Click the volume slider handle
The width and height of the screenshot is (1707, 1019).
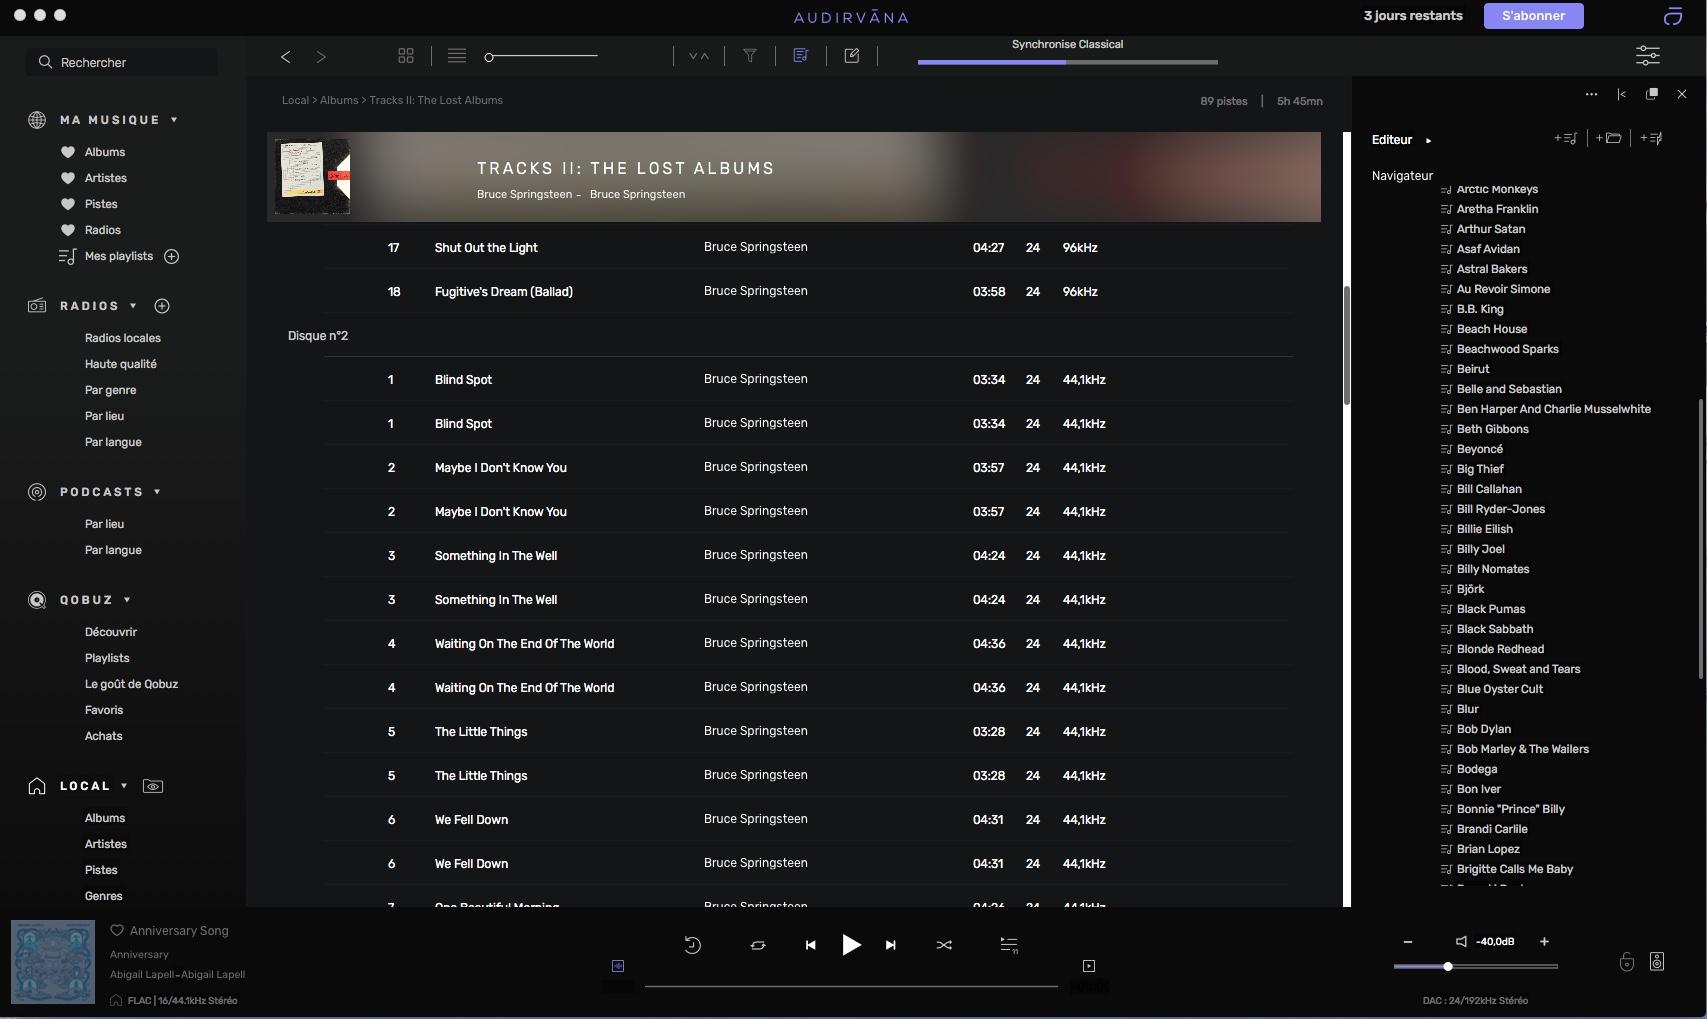1447,967
